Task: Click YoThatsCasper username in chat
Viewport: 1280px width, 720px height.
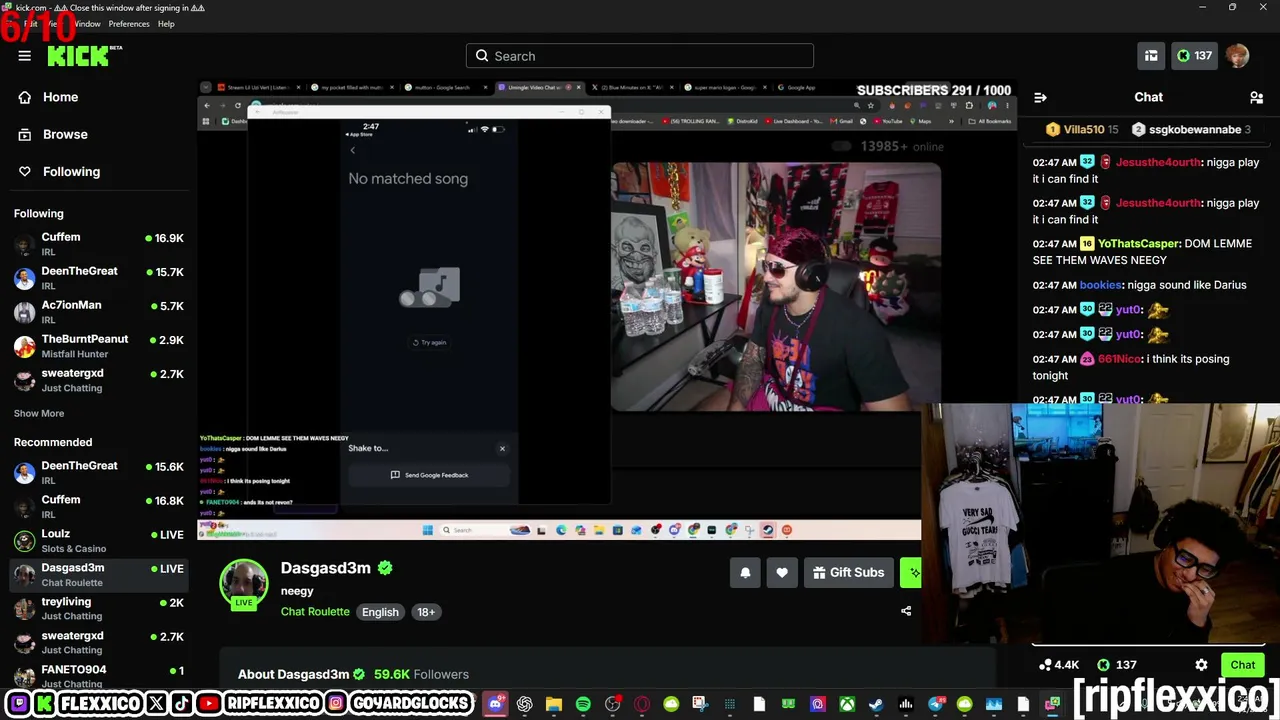Action: point(1139,243)
